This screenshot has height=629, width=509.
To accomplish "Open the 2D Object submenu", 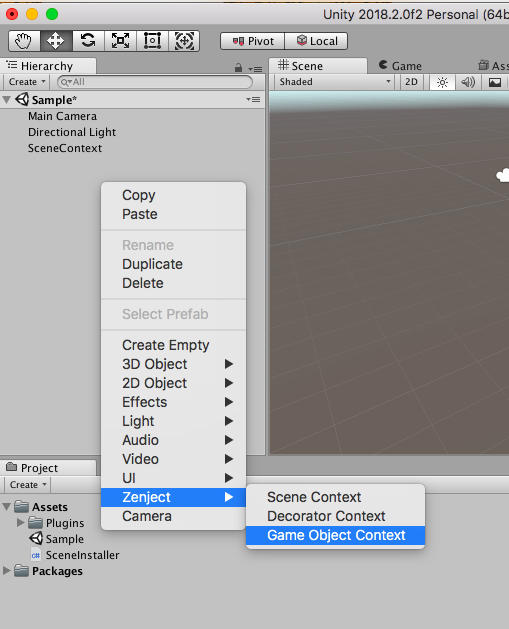I will coord(173,383).
